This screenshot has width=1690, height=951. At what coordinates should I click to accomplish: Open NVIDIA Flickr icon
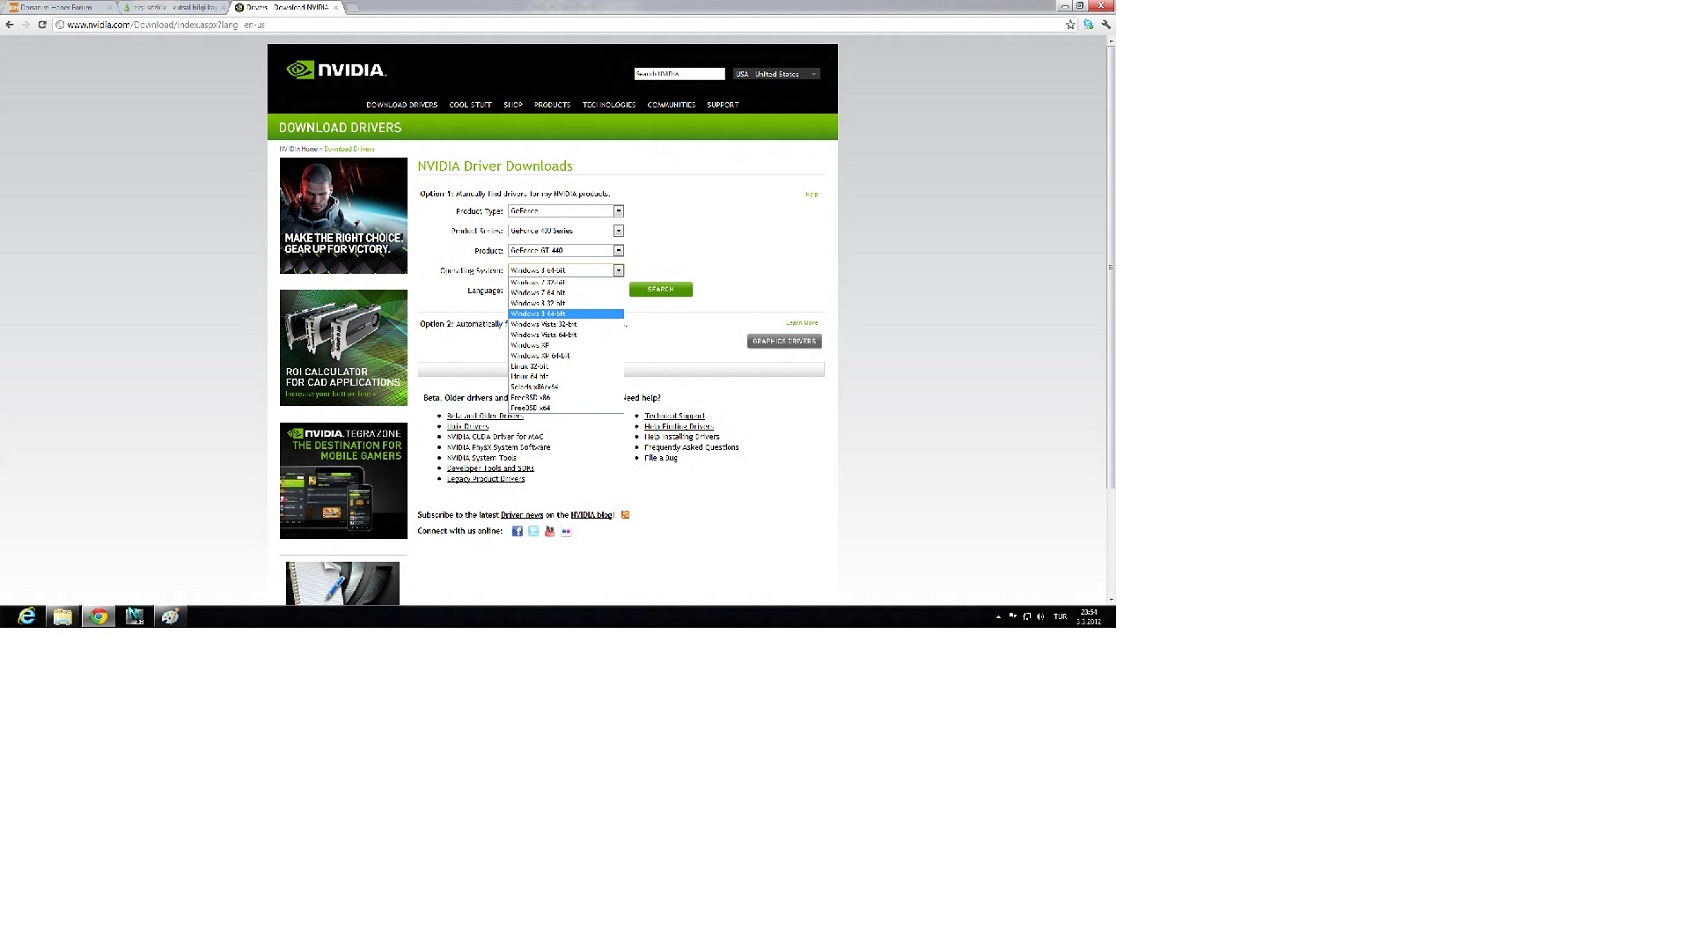point(566,532)
